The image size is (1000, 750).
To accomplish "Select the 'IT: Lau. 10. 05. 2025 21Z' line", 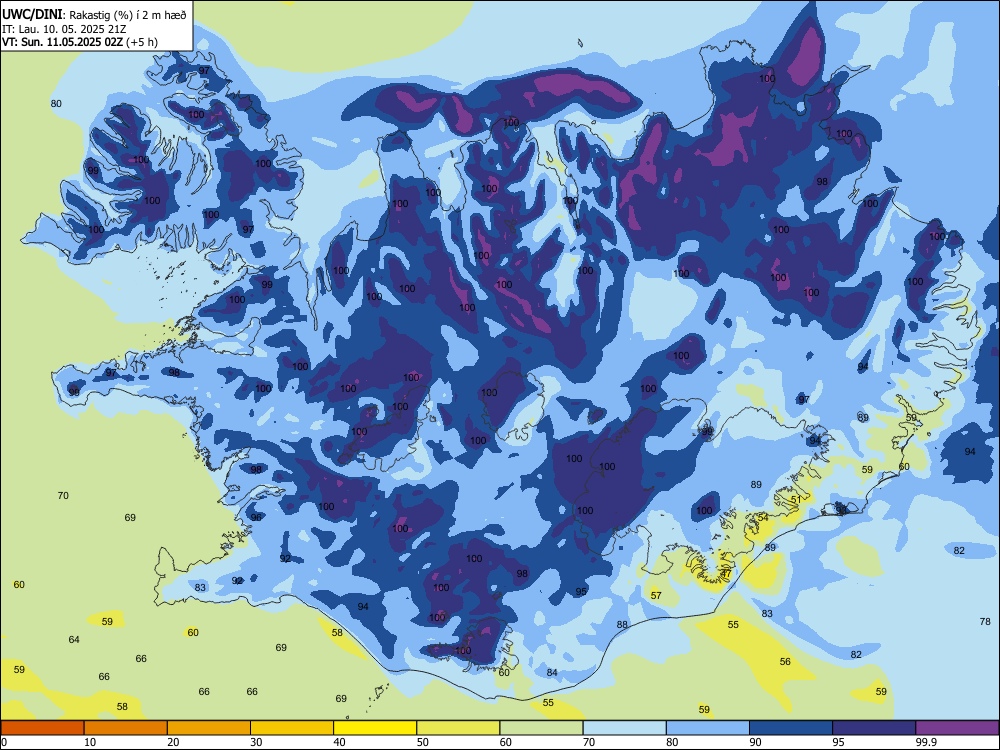I will [64, 29].
